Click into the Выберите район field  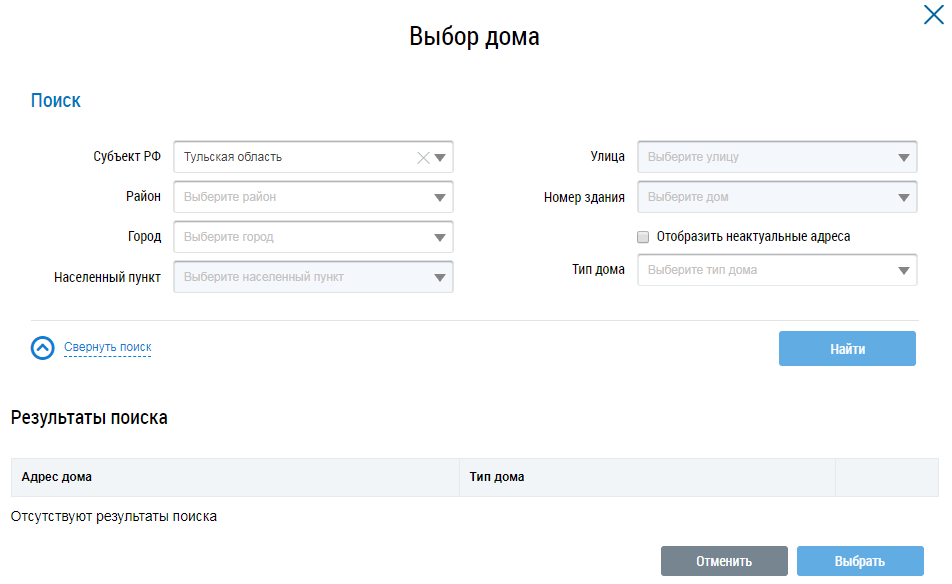click(x=300, y=197)
